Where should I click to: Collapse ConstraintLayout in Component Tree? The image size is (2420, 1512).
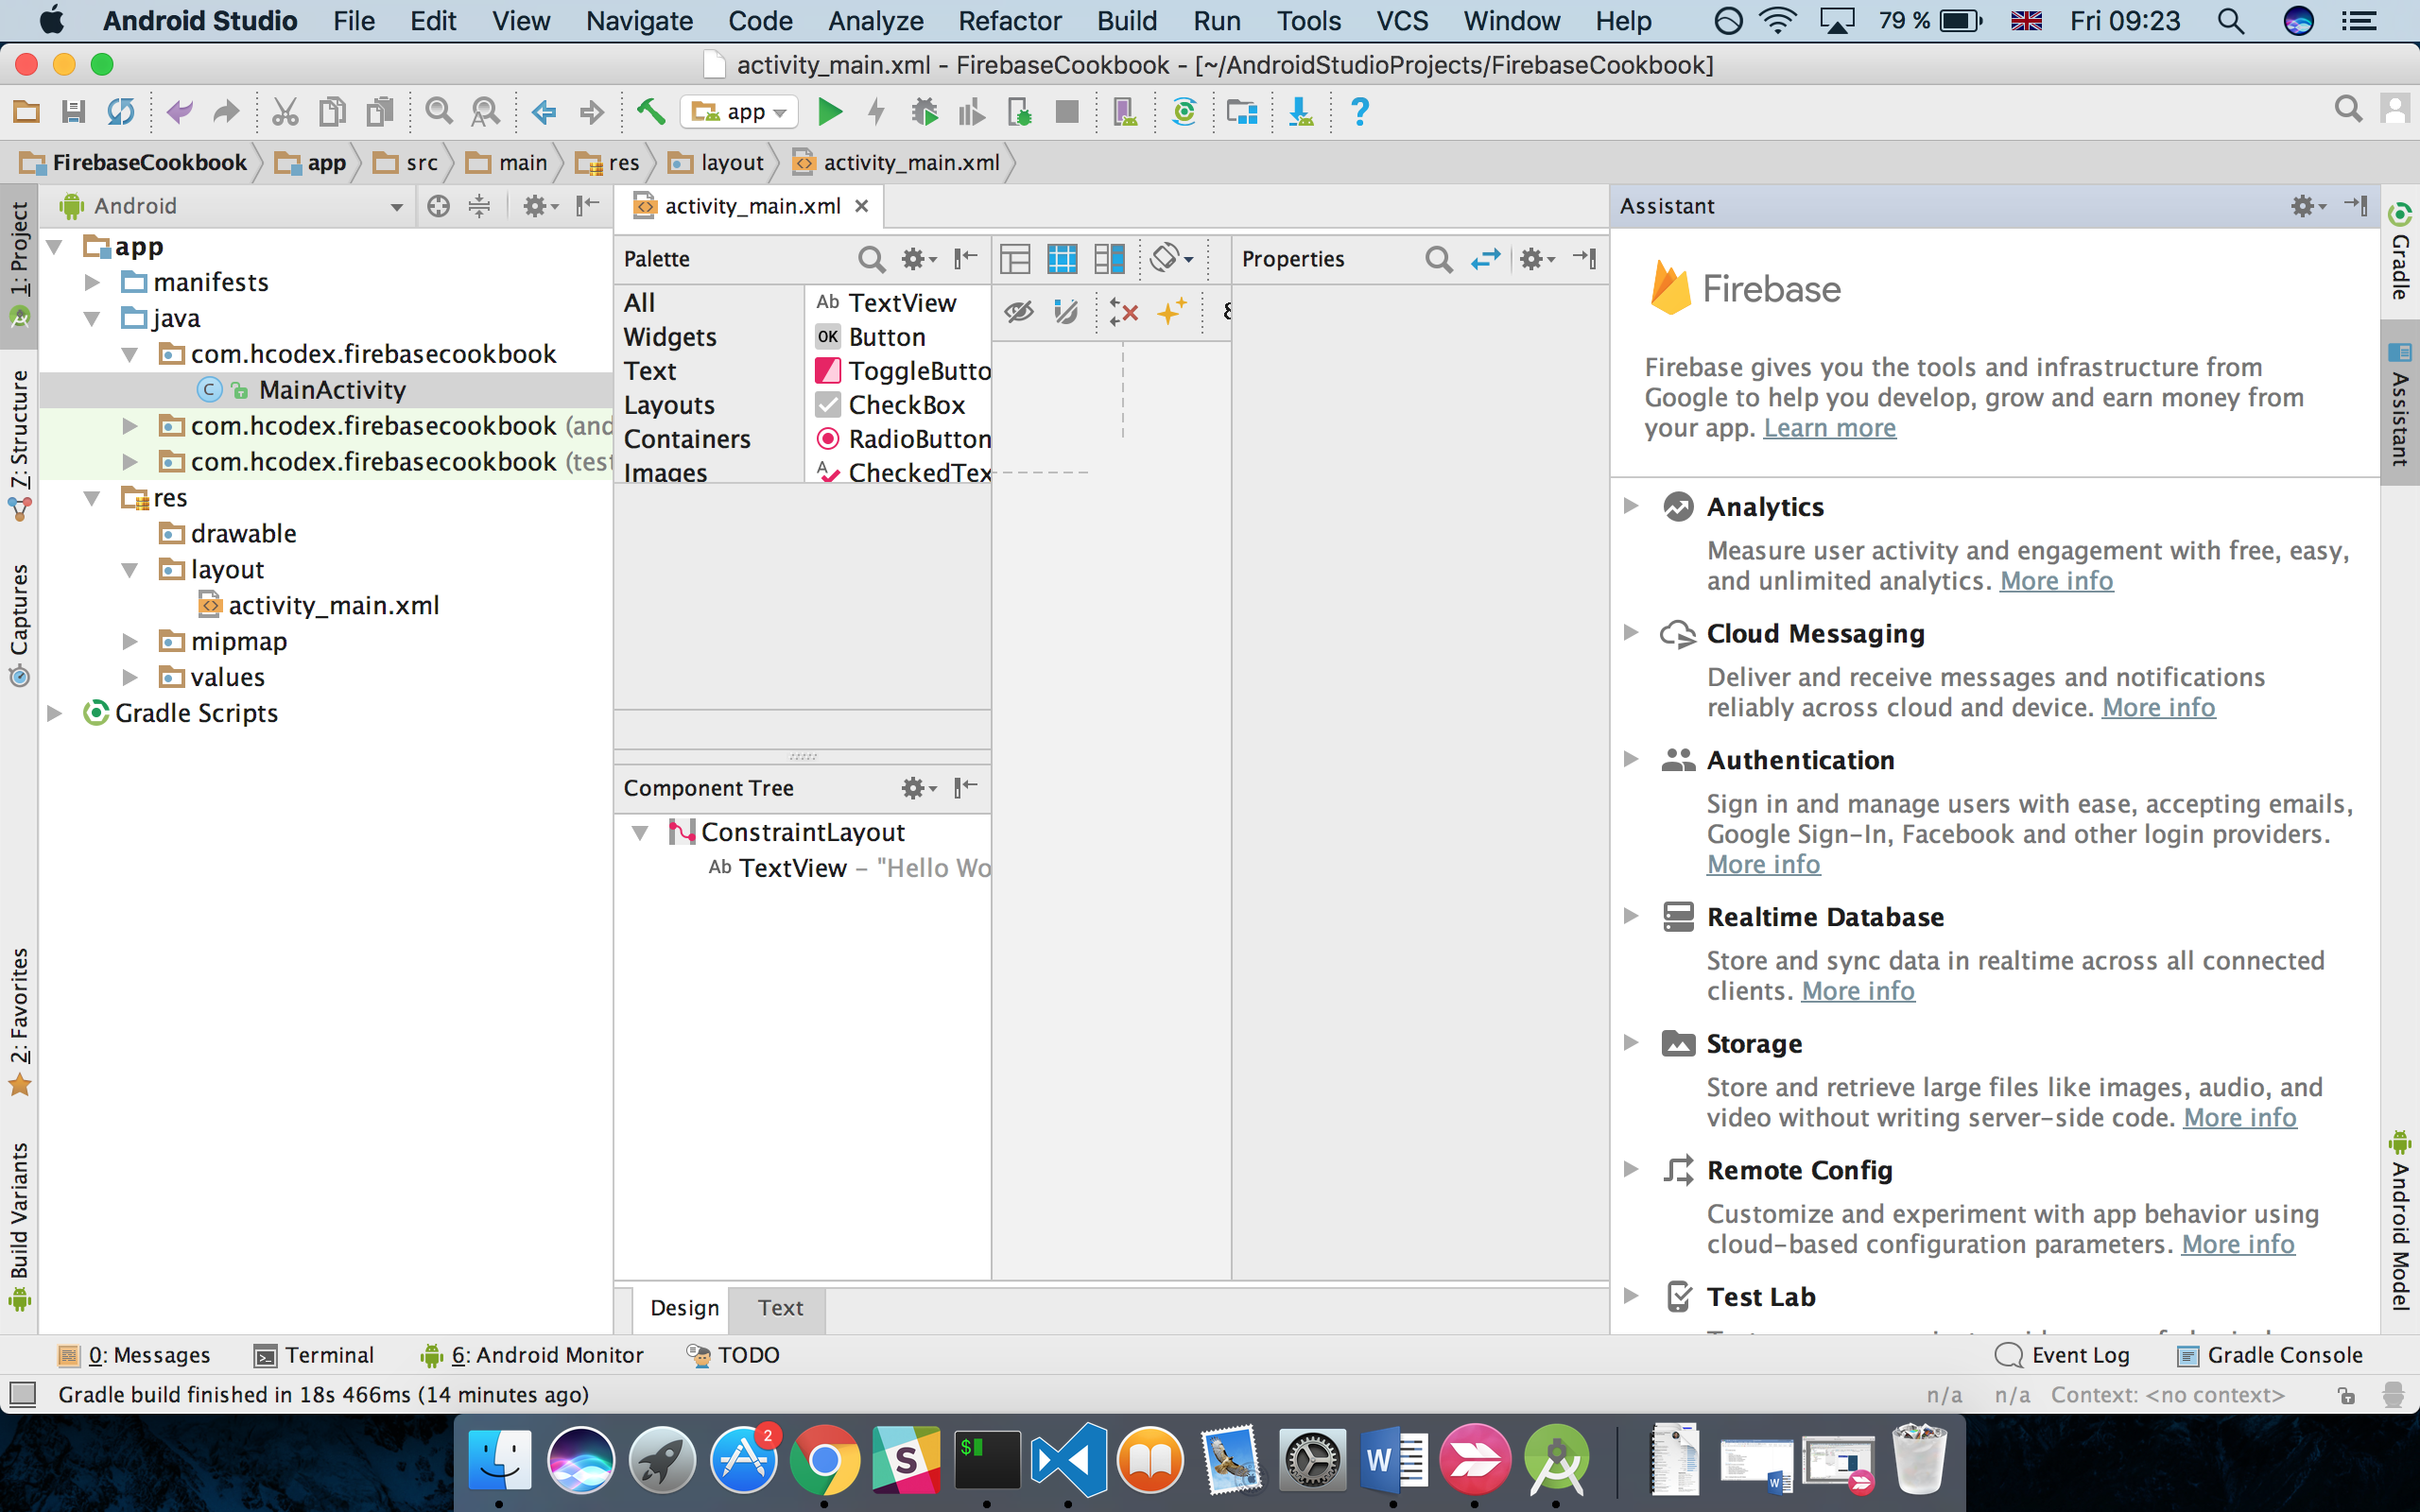(640, 833)
